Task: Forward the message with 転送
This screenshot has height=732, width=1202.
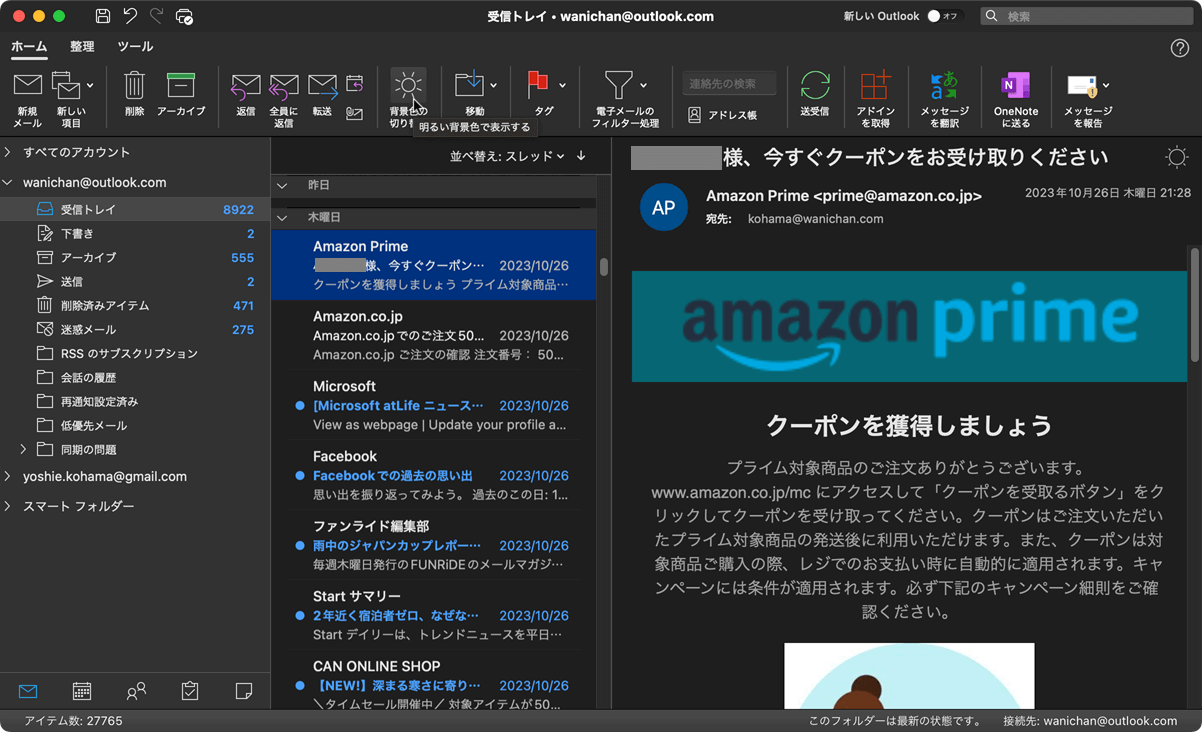Action: coord(322,95)
